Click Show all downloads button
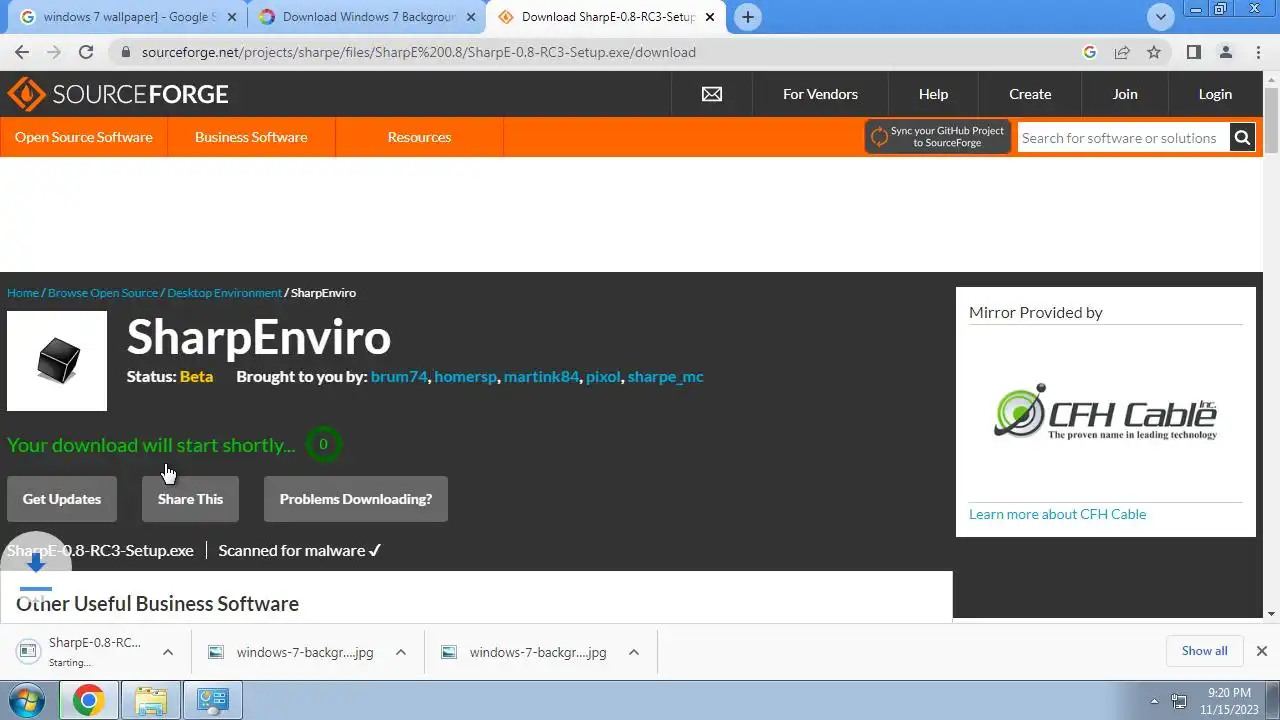Image resolution: width=1280 pixels, height=720 pixels. click(1204, 651)
